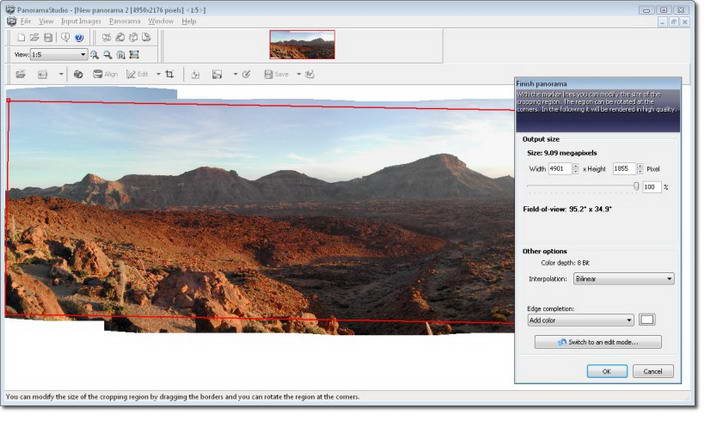Click the zoom in magnifier icon
Screen dimensions: 710x421
(95, 55)
